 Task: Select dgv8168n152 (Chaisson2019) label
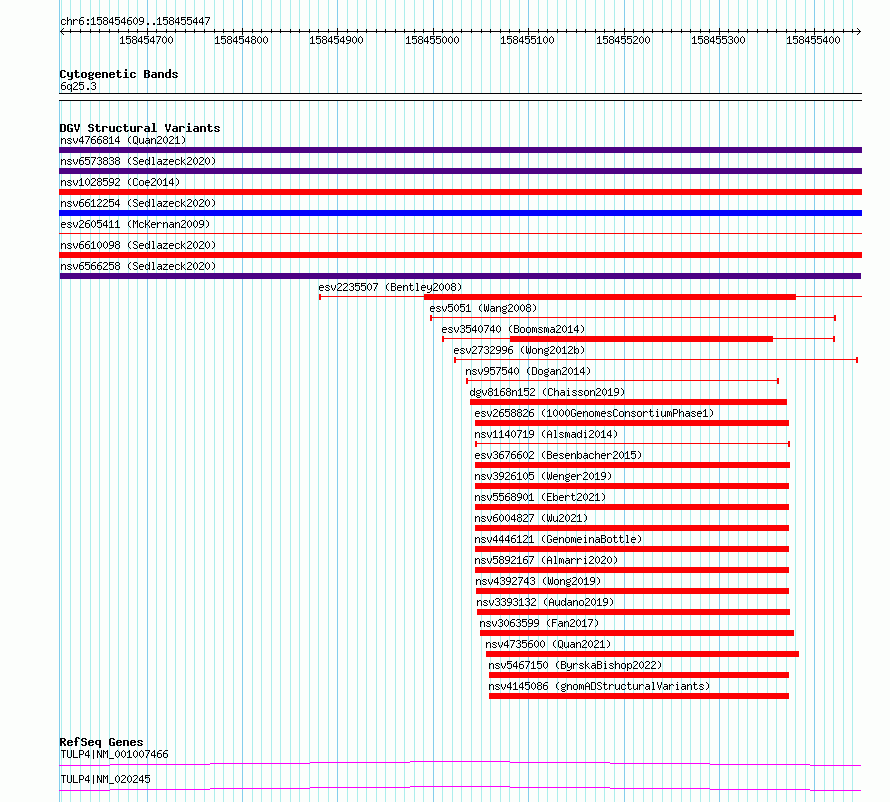tap(547, 392)
